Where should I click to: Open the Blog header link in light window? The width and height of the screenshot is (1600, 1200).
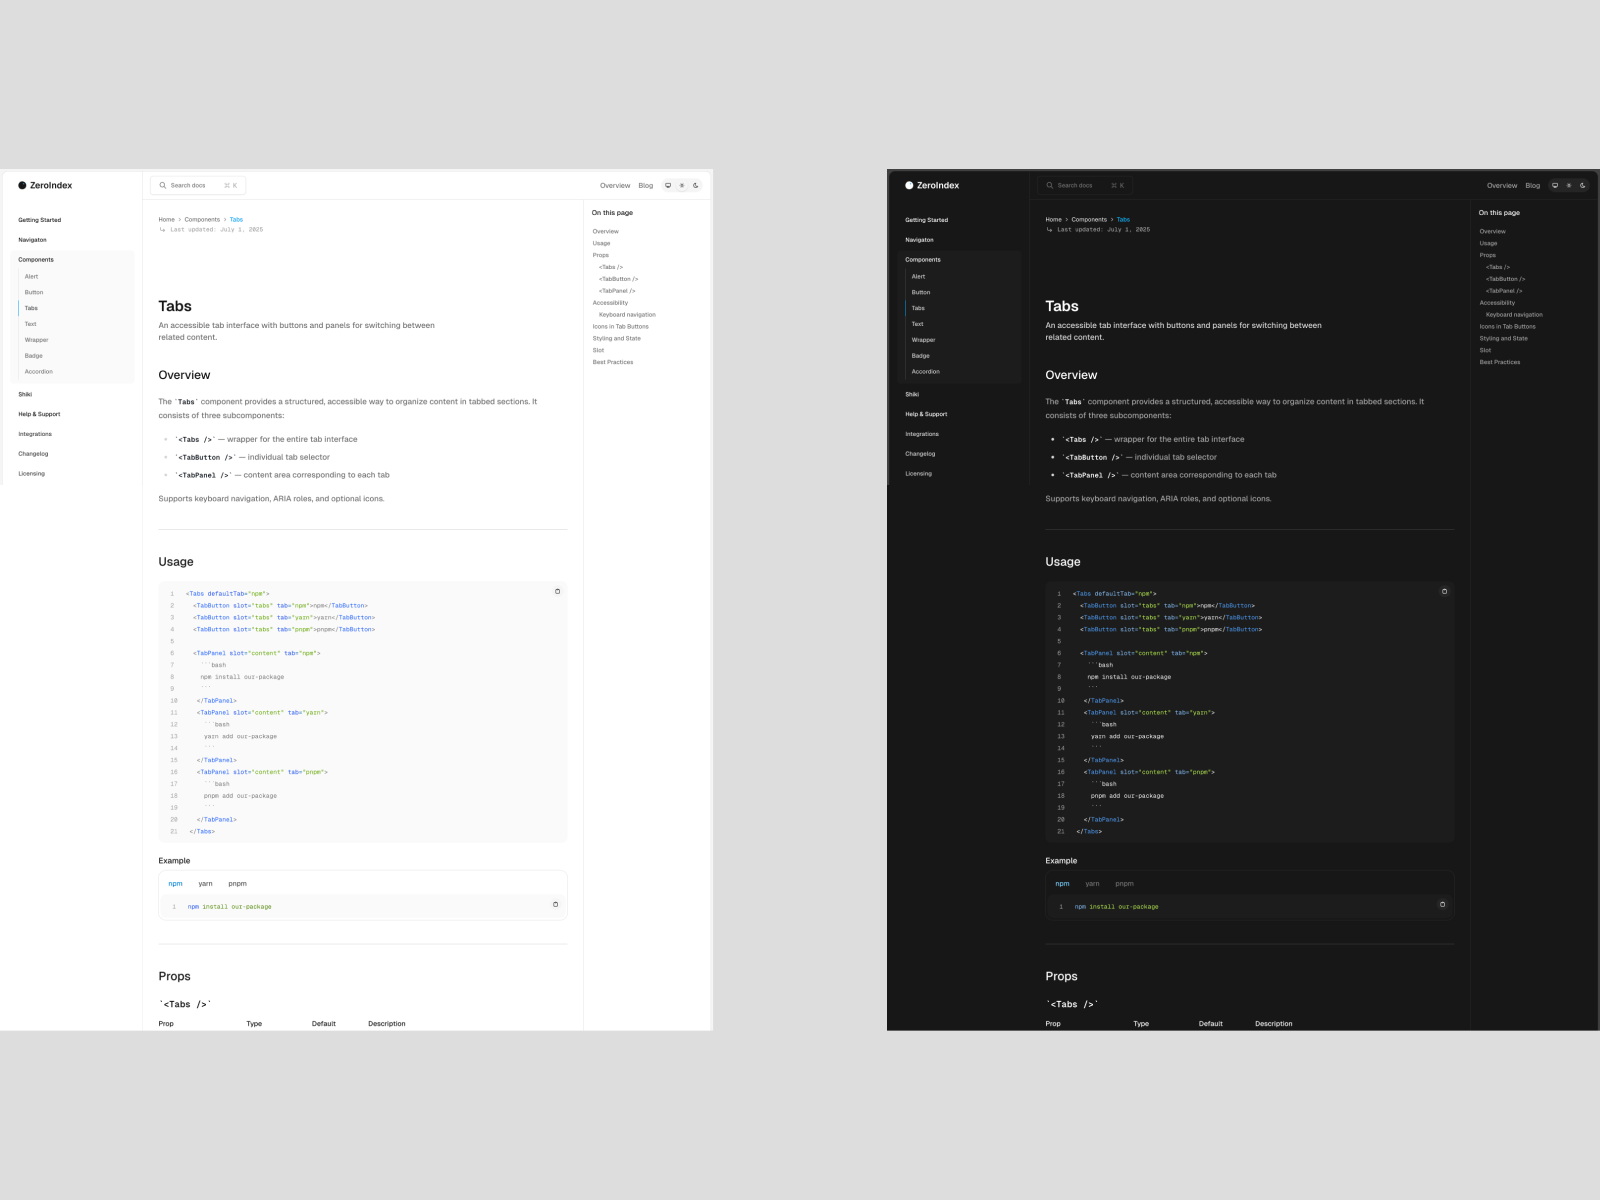coord(646,185)
